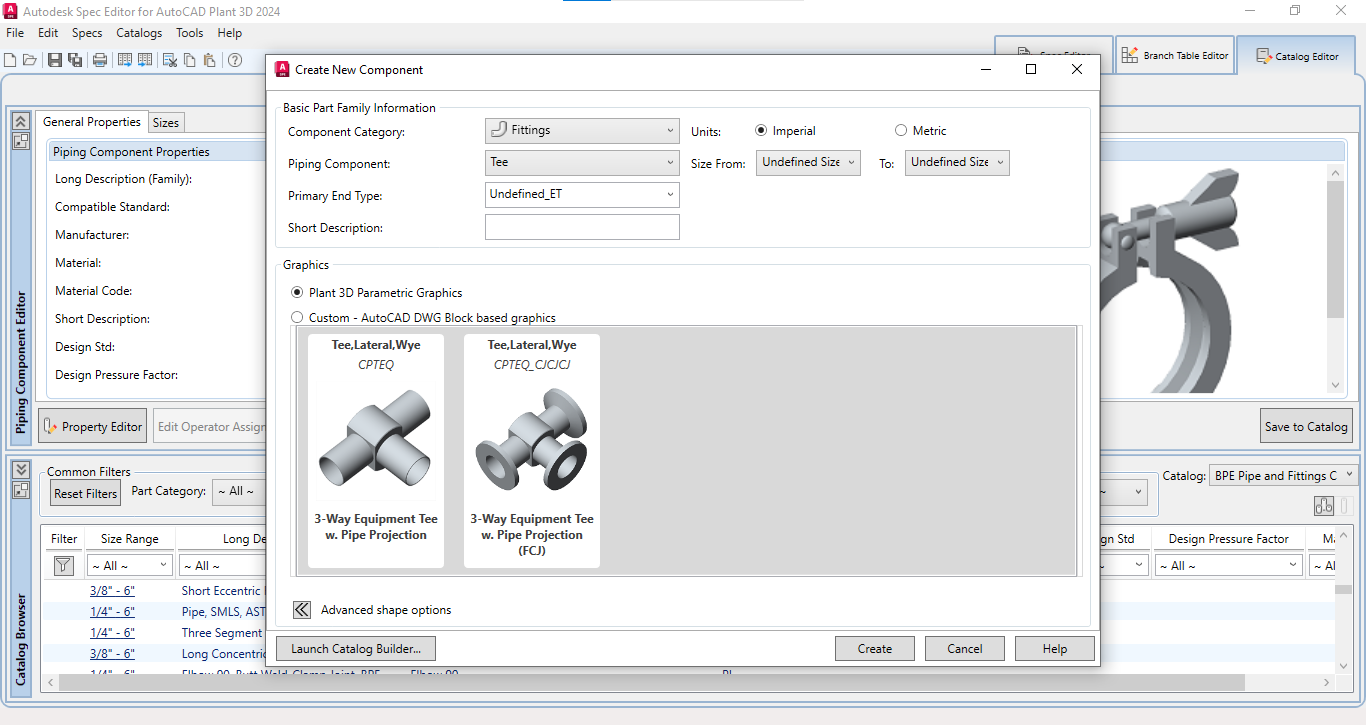Click the Property Editor button
This screenshot has height=725, width=1366.
[92, 426]
